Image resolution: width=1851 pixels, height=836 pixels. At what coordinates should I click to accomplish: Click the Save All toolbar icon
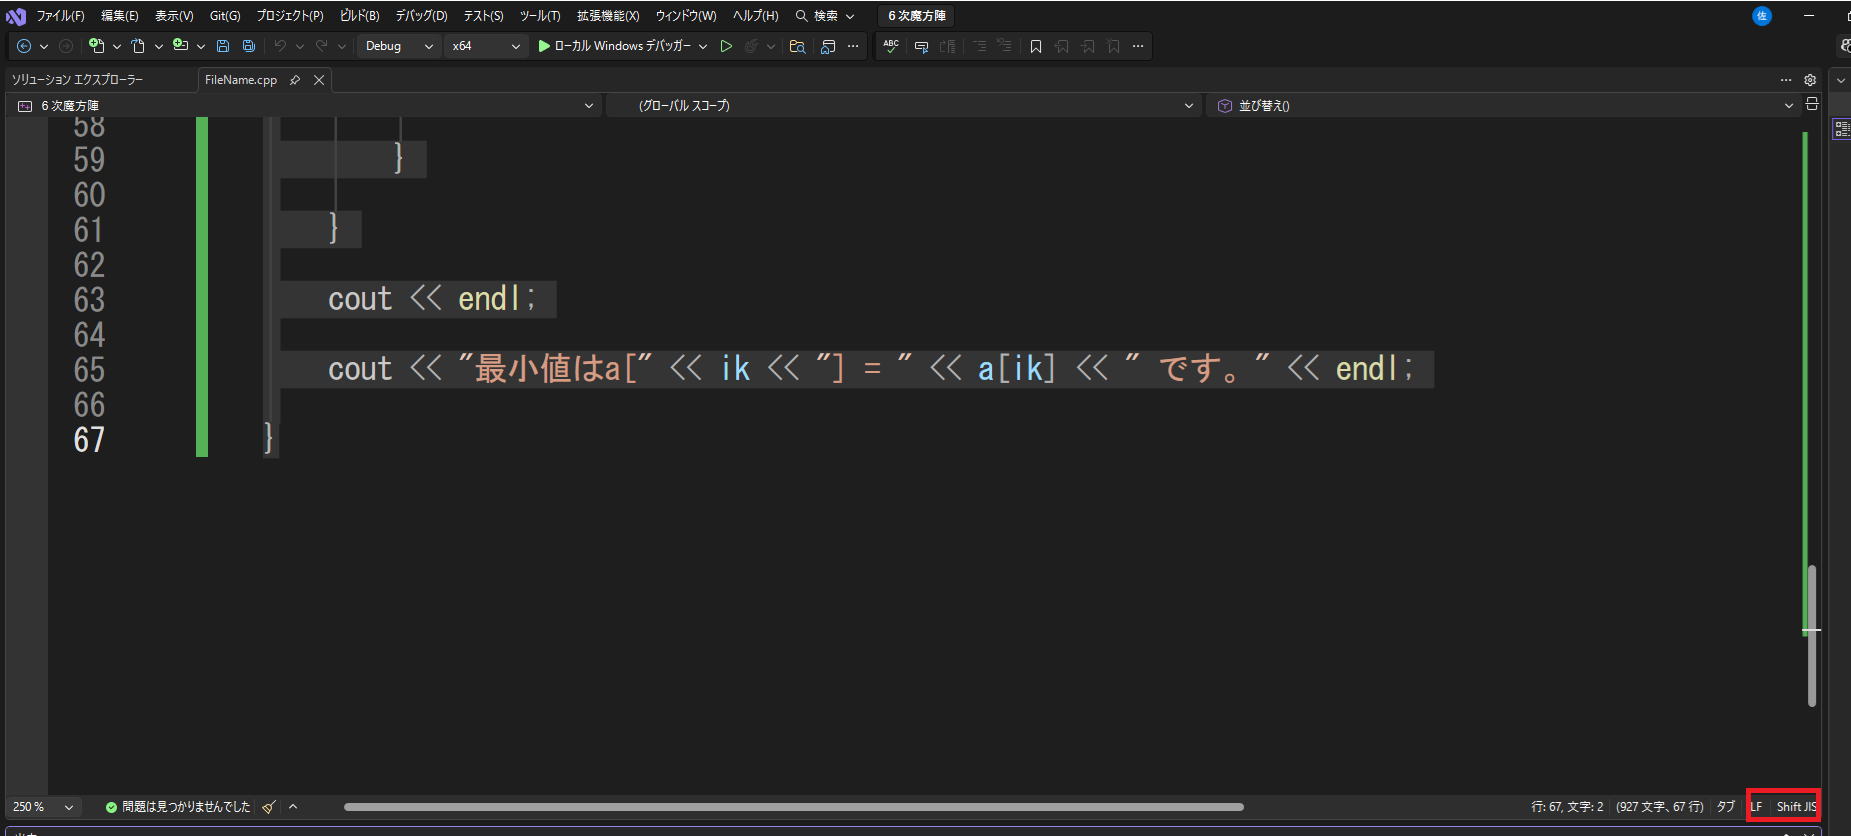[249, 46]
